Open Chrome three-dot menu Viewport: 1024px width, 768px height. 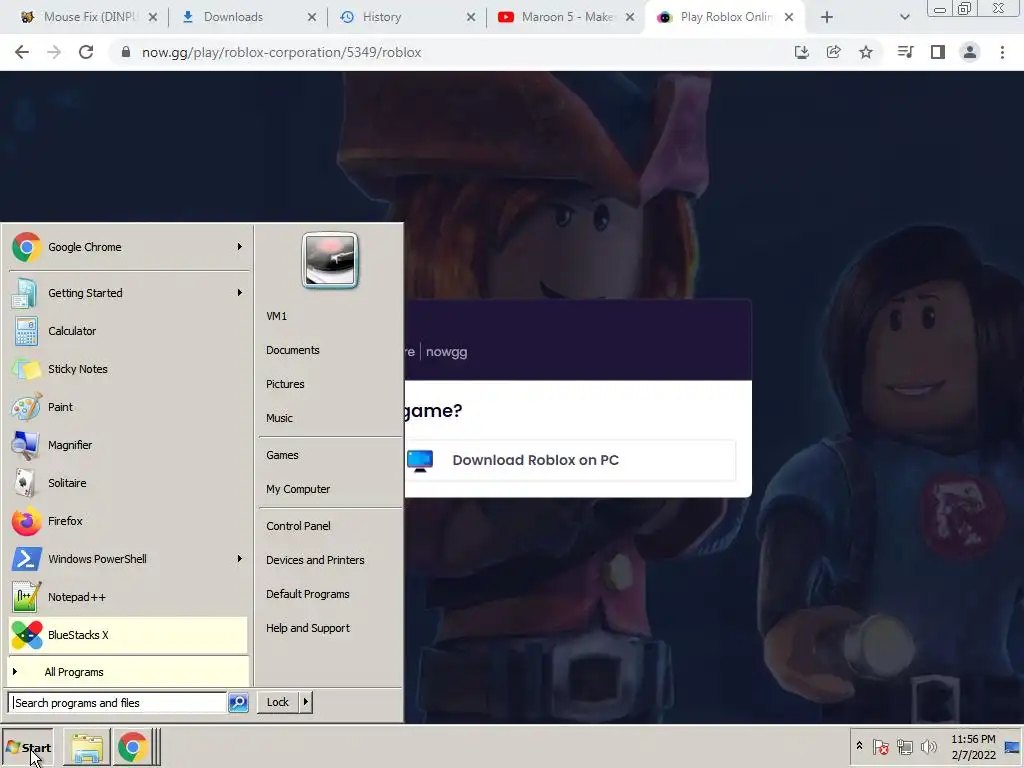click(x=1002, y=52)
